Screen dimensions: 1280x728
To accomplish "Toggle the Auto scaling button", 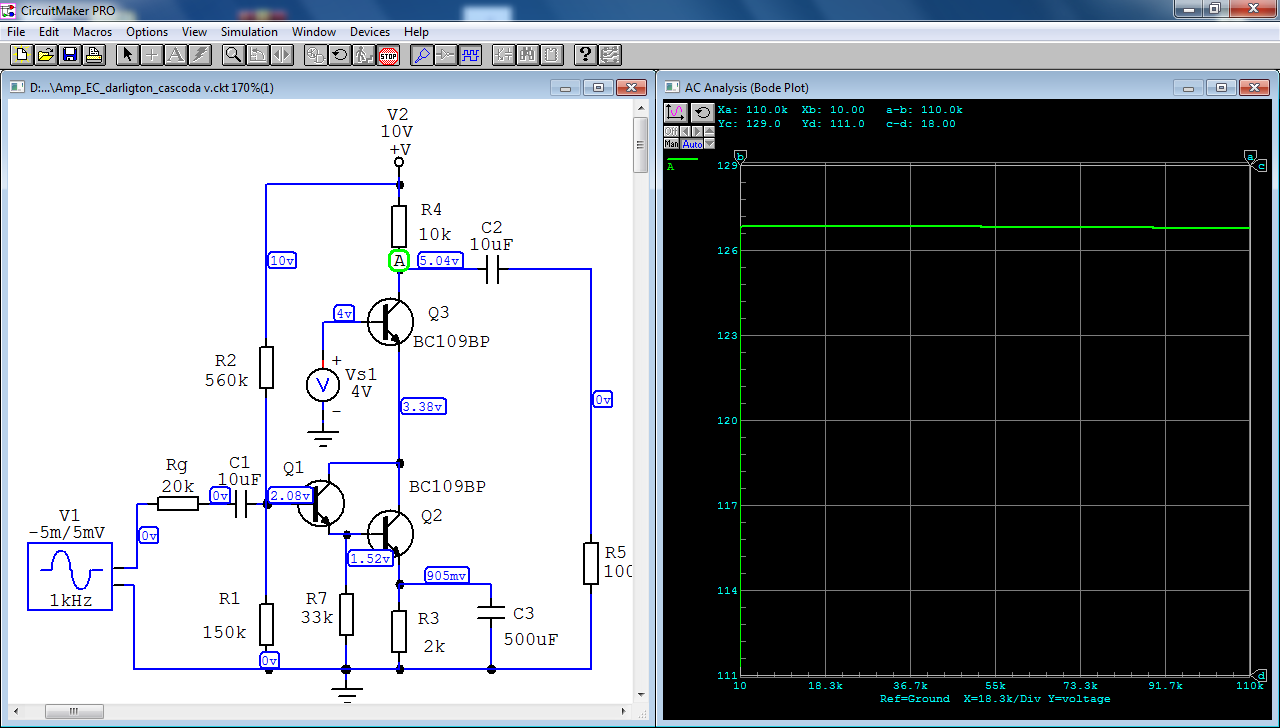I will pos(692,143).
